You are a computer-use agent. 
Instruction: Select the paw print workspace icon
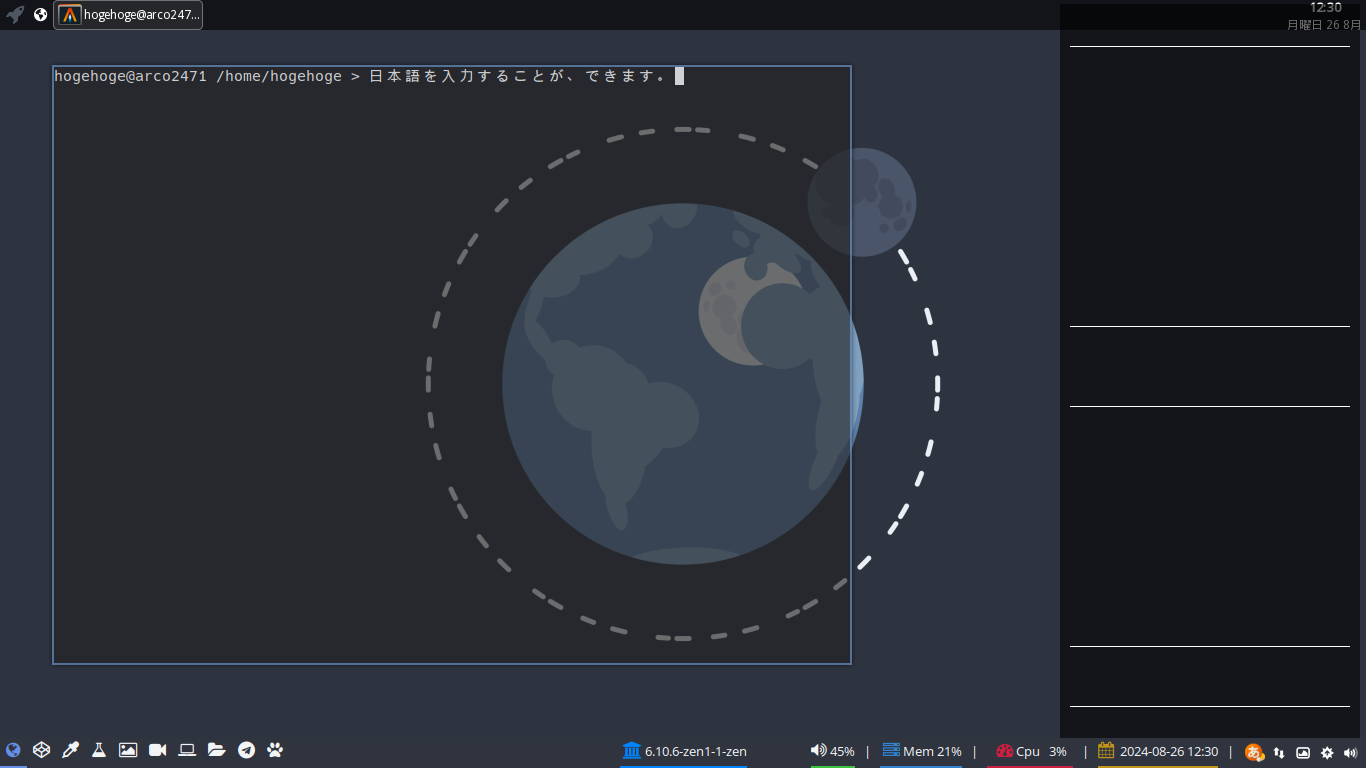(275, 750)
